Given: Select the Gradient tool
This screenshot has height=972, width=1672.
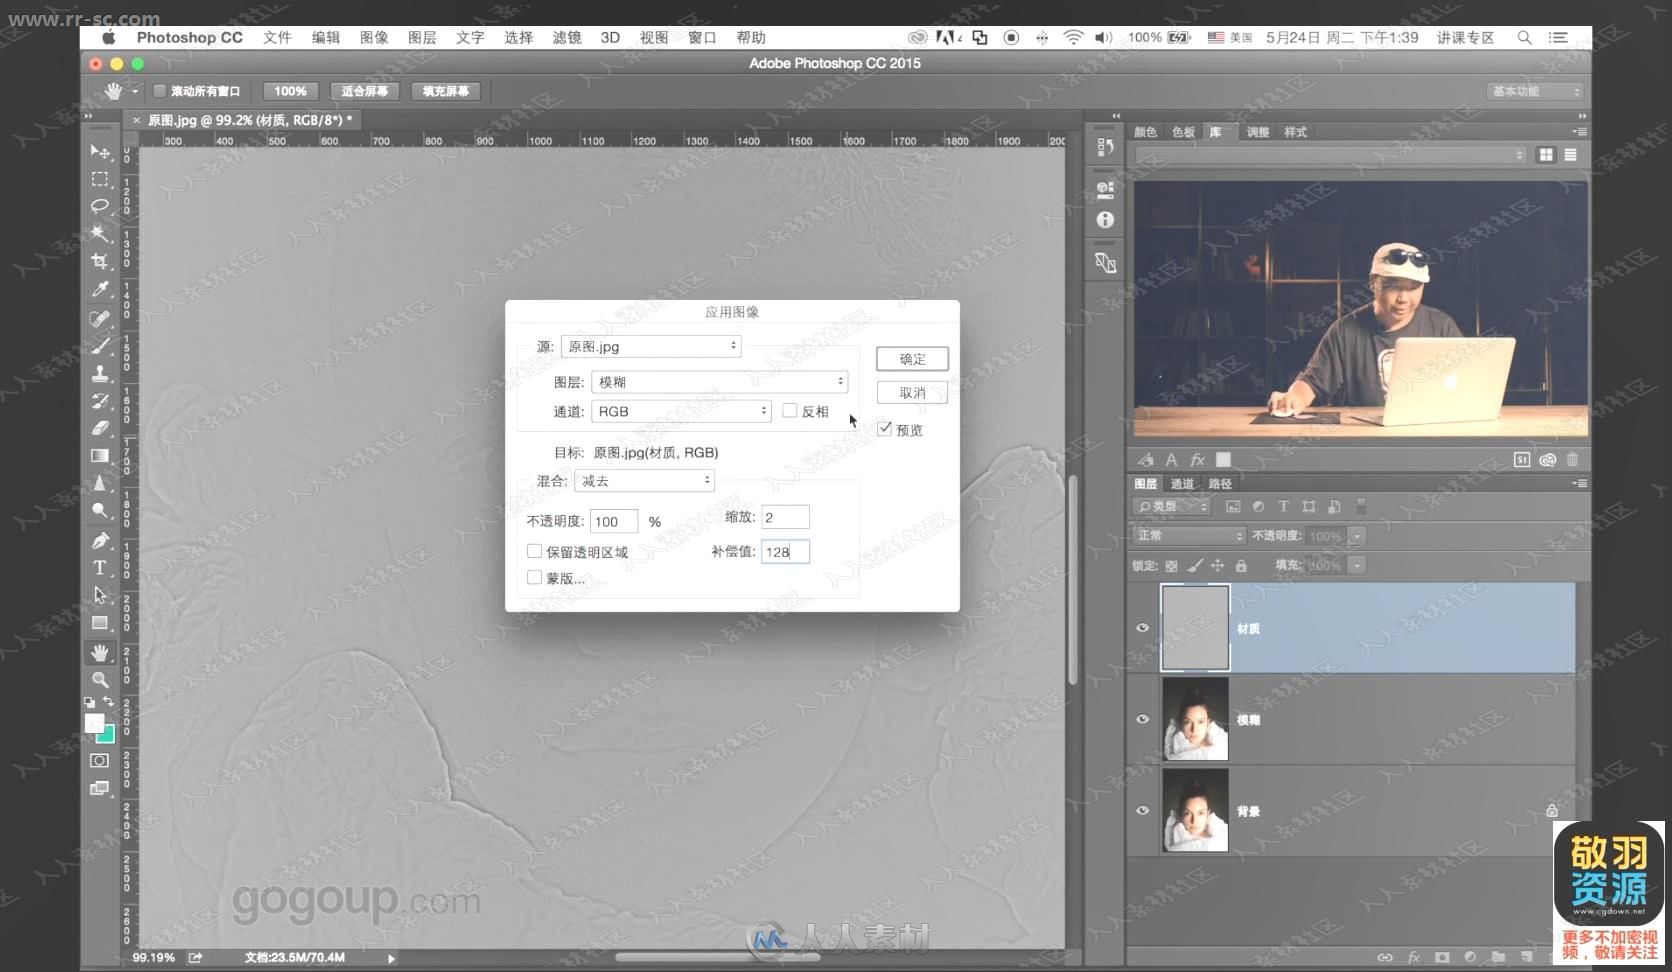Looking at the screenshot, I should [x=100, y=456].
